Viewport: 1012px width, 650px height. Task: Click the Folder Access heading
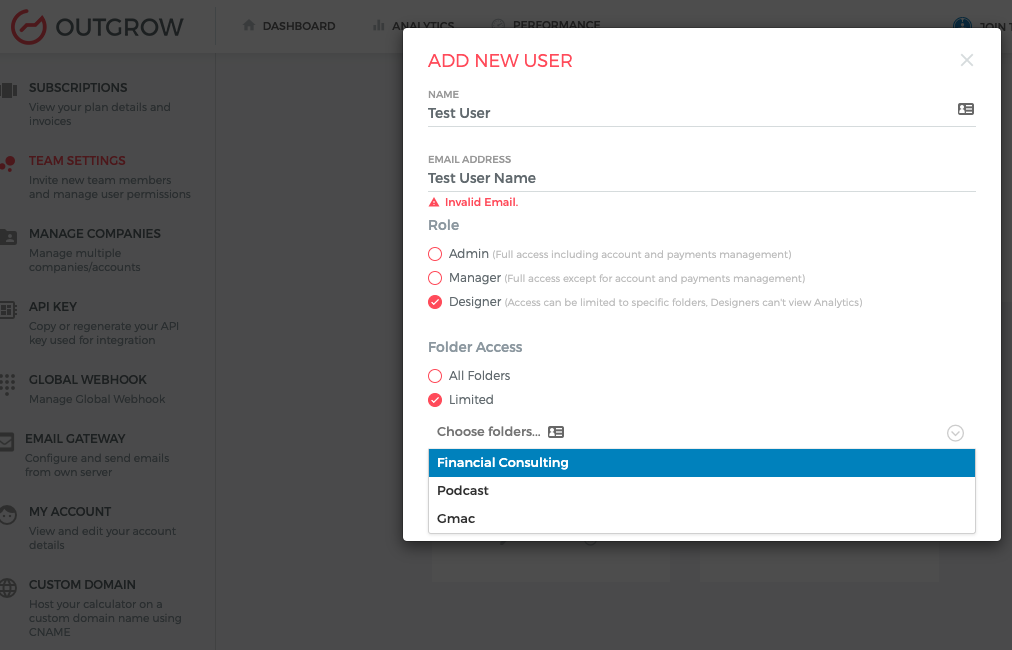tap(475, 347)
